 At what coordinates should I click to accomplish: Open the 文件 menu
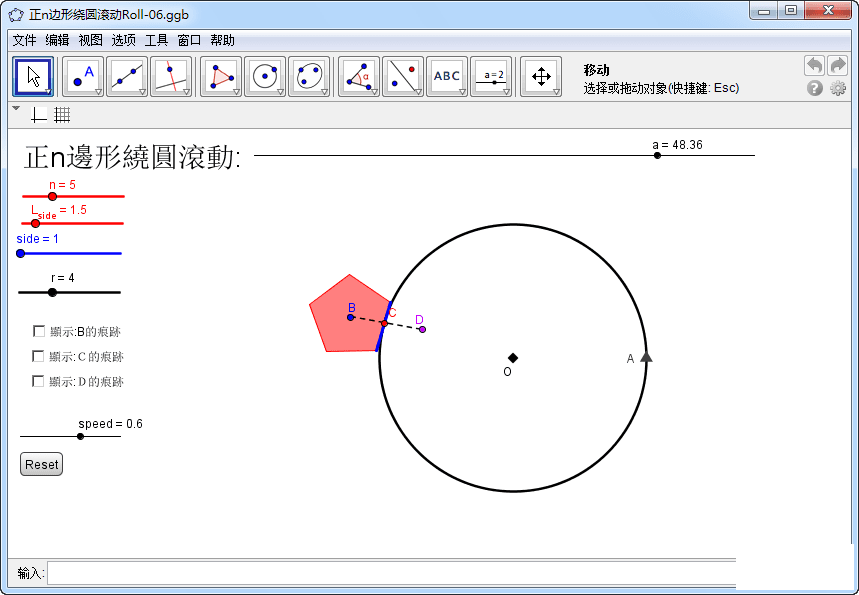25,40
